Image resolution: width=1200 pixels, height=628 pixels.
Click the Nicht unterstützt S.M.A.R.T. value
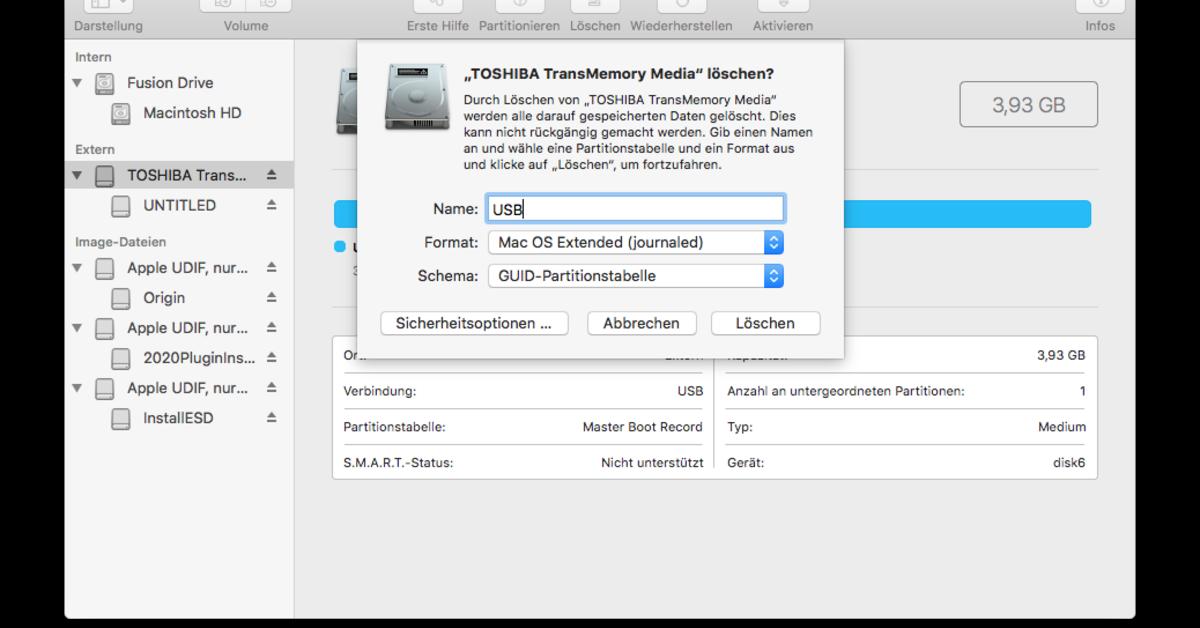click(x=652, y=463)
